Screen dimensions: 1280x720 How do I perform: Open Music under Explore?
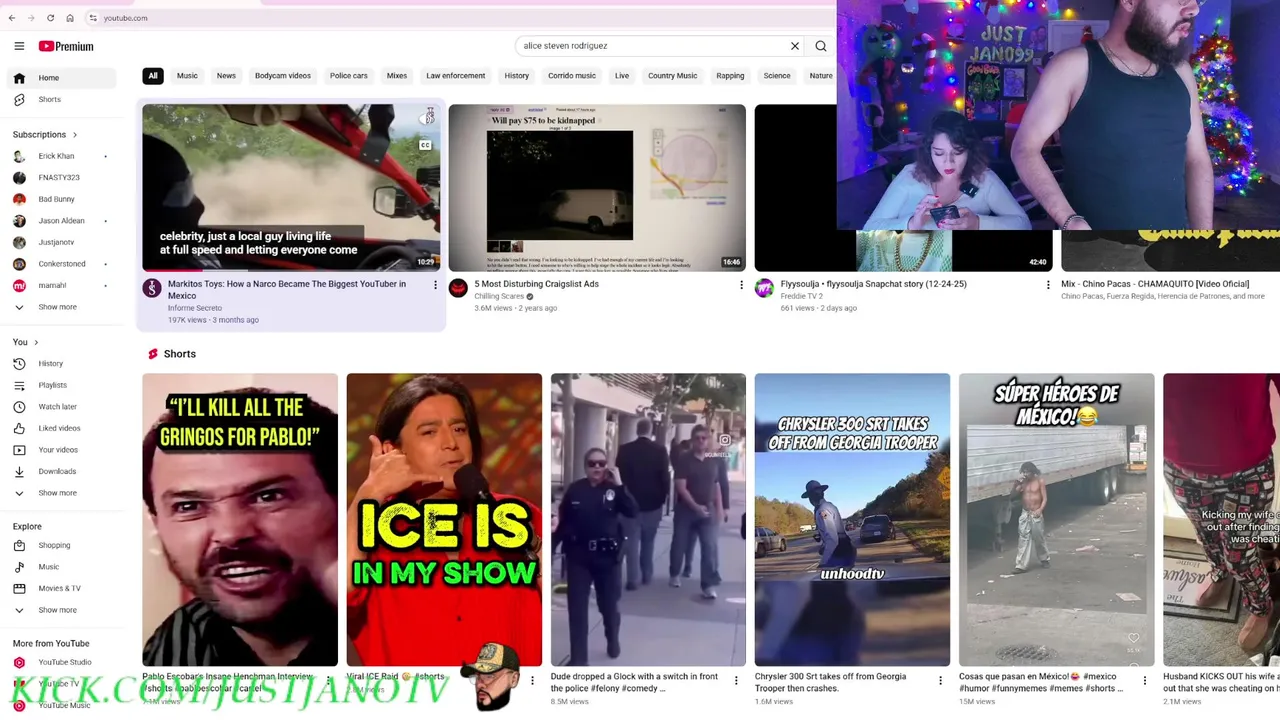click(x=60, y=567)
